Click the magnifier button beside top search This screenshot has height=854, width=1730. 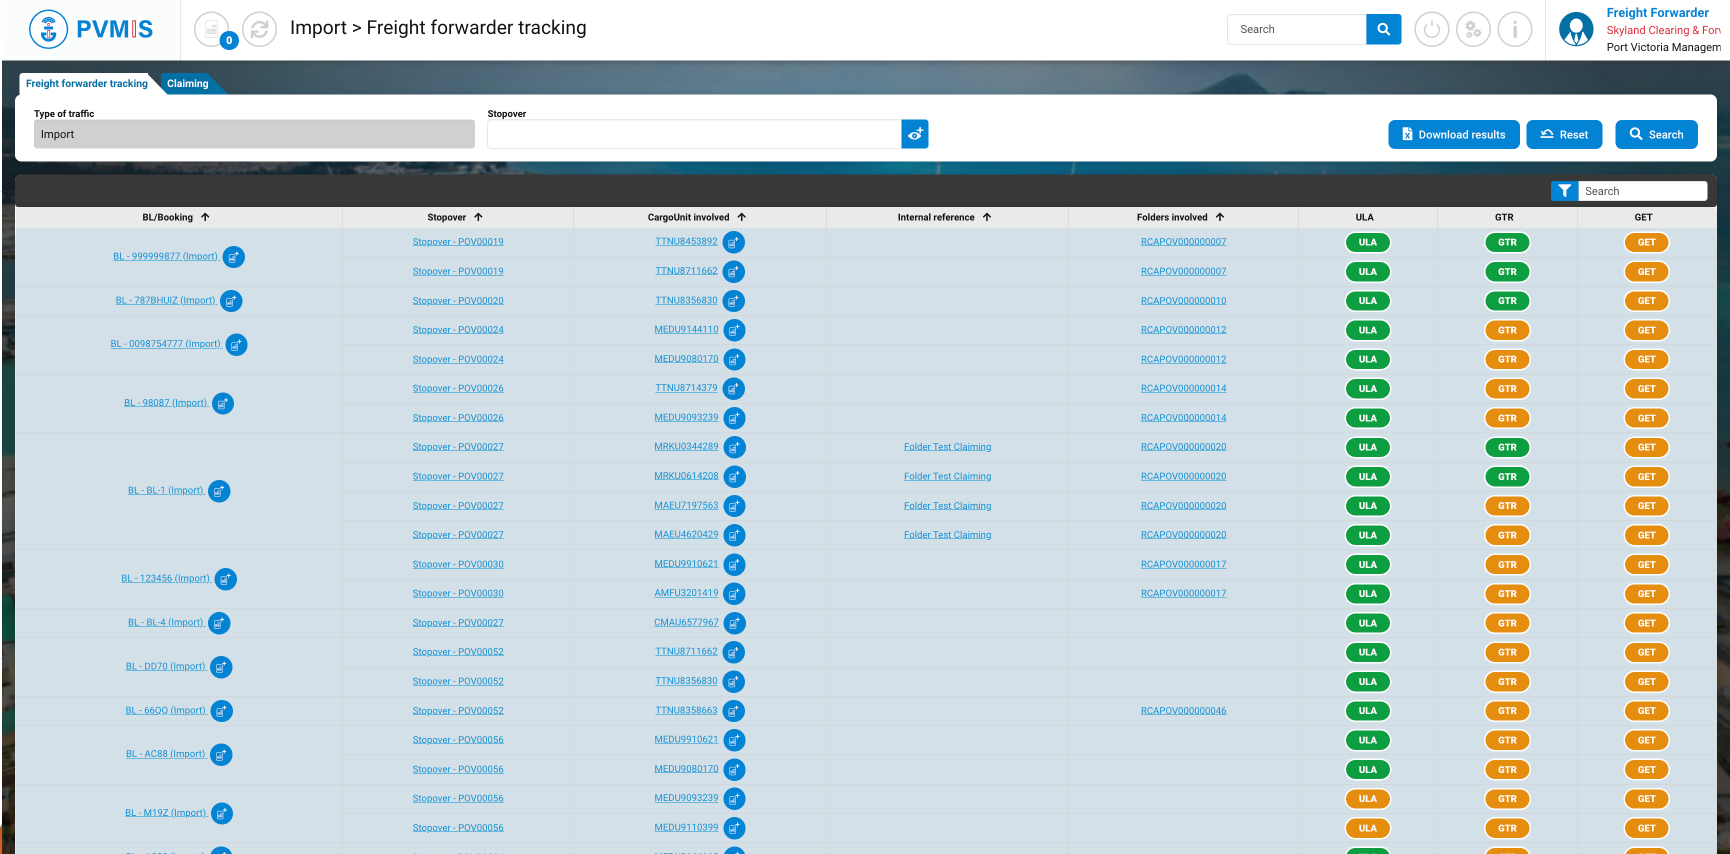pyautogui.click(x=1383, y=30)
